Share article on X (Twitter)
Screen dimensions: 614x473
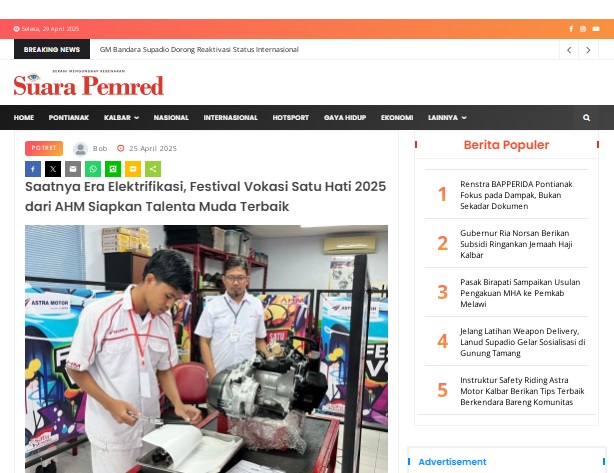pyautogui.click(x=53, y=169)
